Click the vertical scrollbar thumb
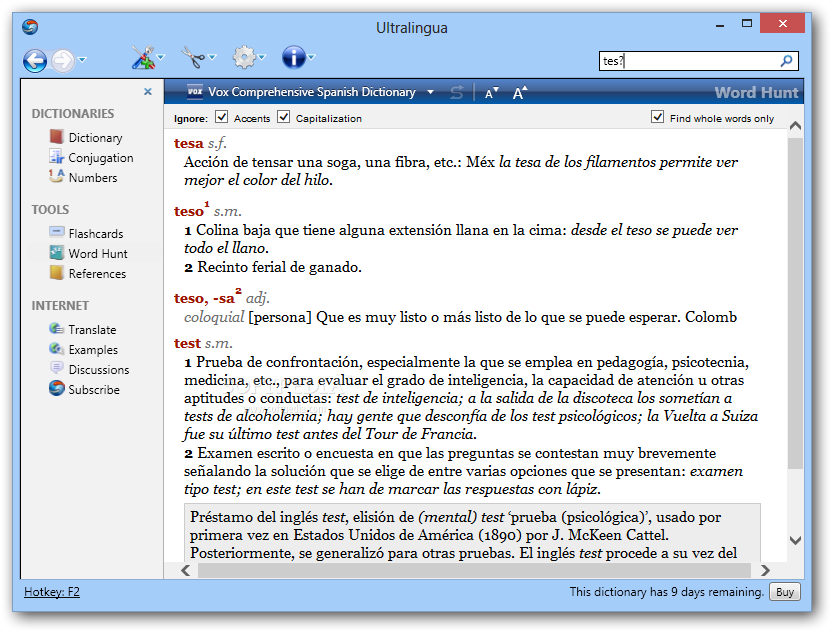Viewport: 832px width, 632px height. point(795,304)
